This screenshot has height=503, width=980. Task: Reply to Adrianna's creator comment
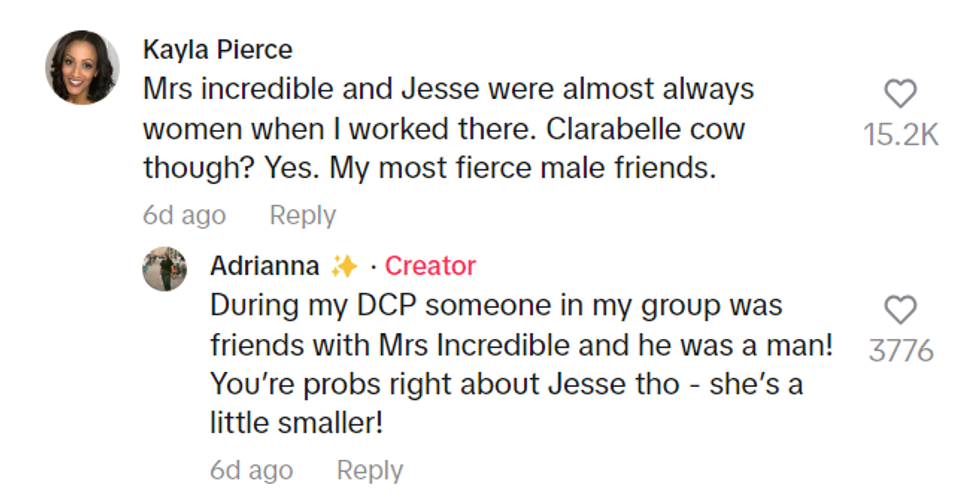(369, 470)
